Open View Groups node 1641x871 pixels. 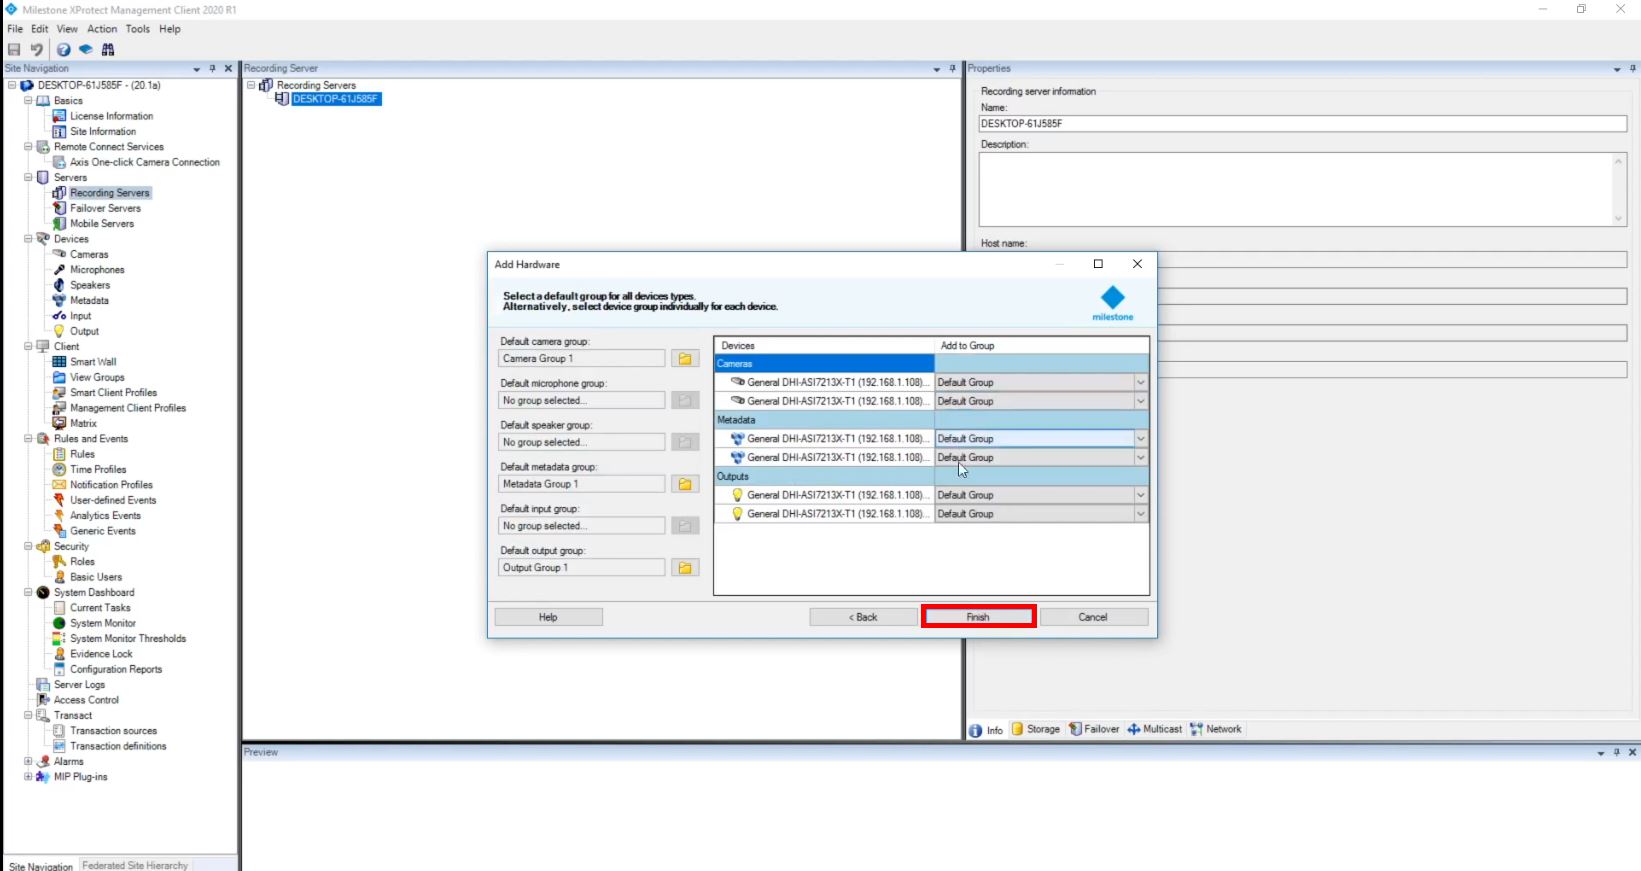tap(97, 377)
